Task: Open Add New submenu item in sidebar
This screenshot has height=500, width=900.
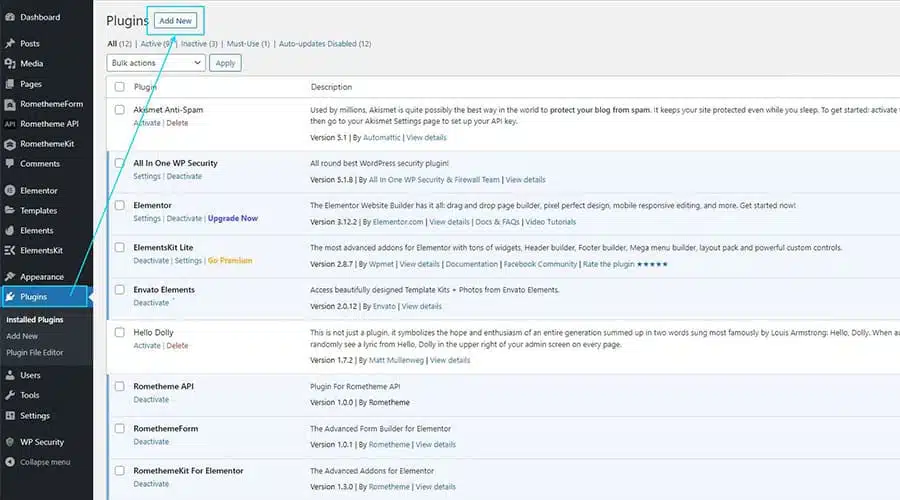Action: point(22,336)
